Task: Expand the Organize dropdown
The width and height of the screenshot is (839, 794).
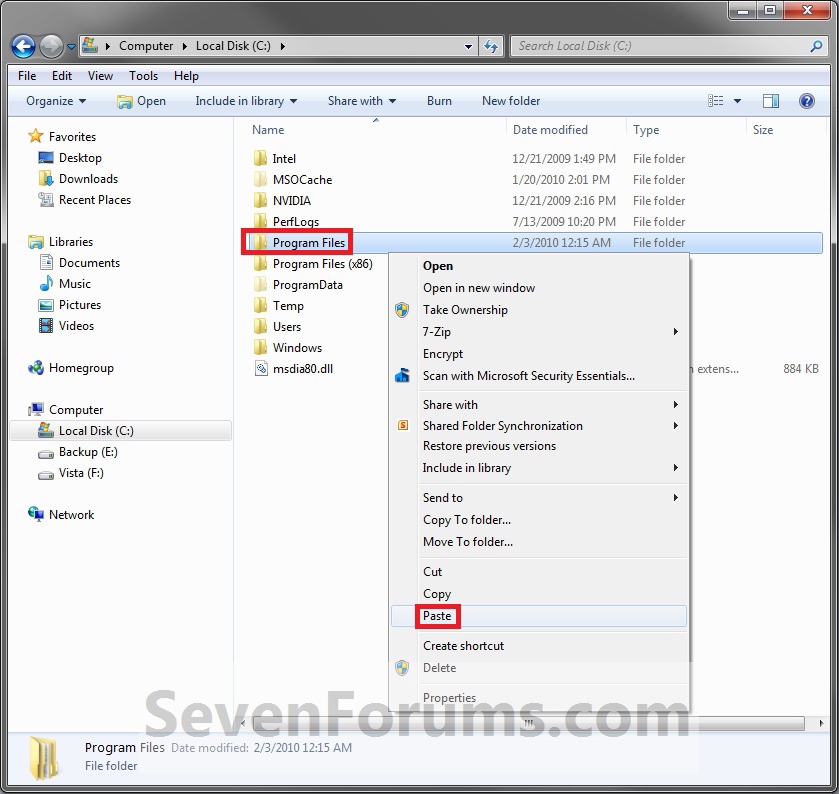Action: click(56, 101)
